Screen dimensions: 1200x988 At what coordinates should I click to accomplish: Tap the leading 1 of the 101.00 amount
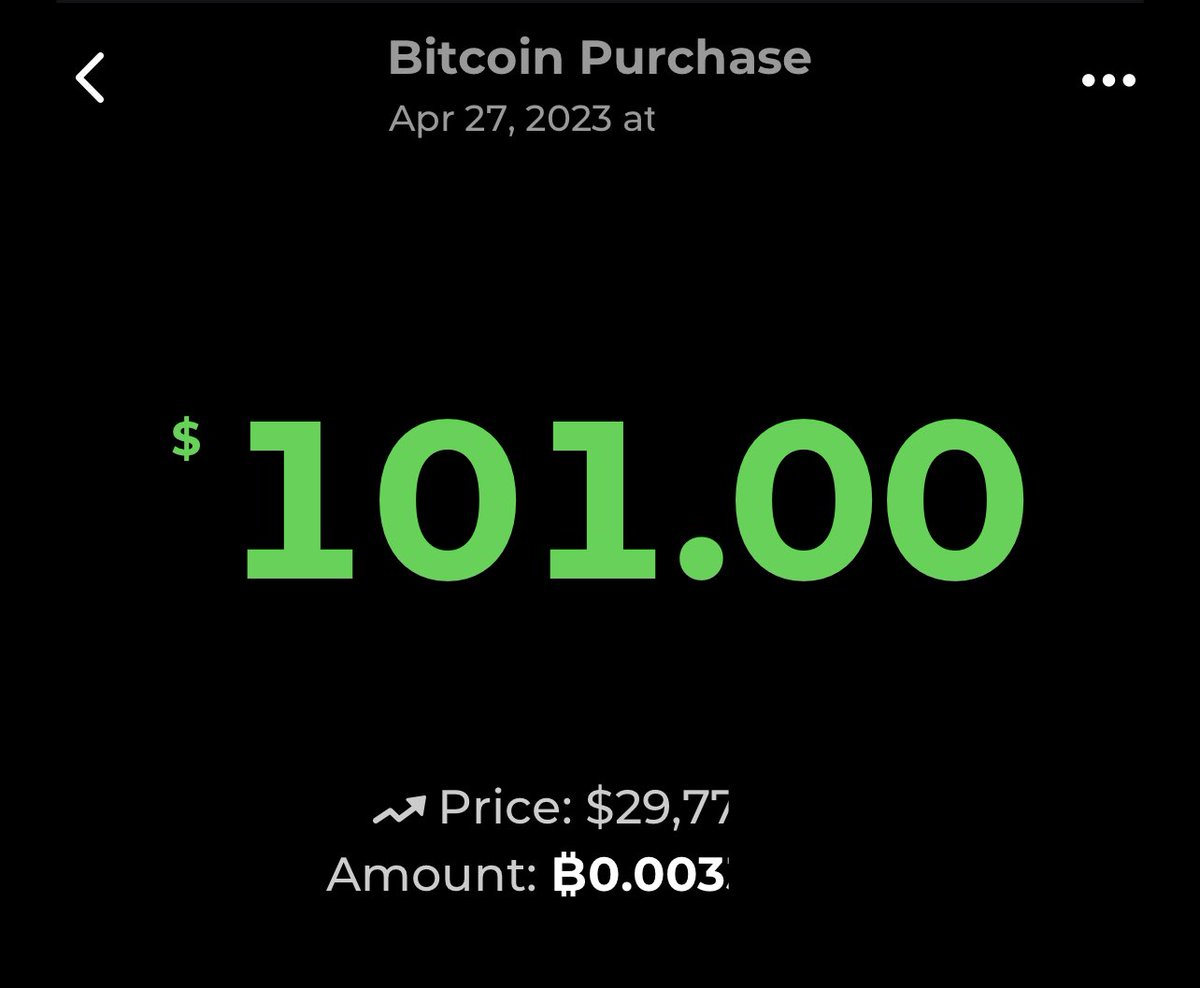pos(299,499)
